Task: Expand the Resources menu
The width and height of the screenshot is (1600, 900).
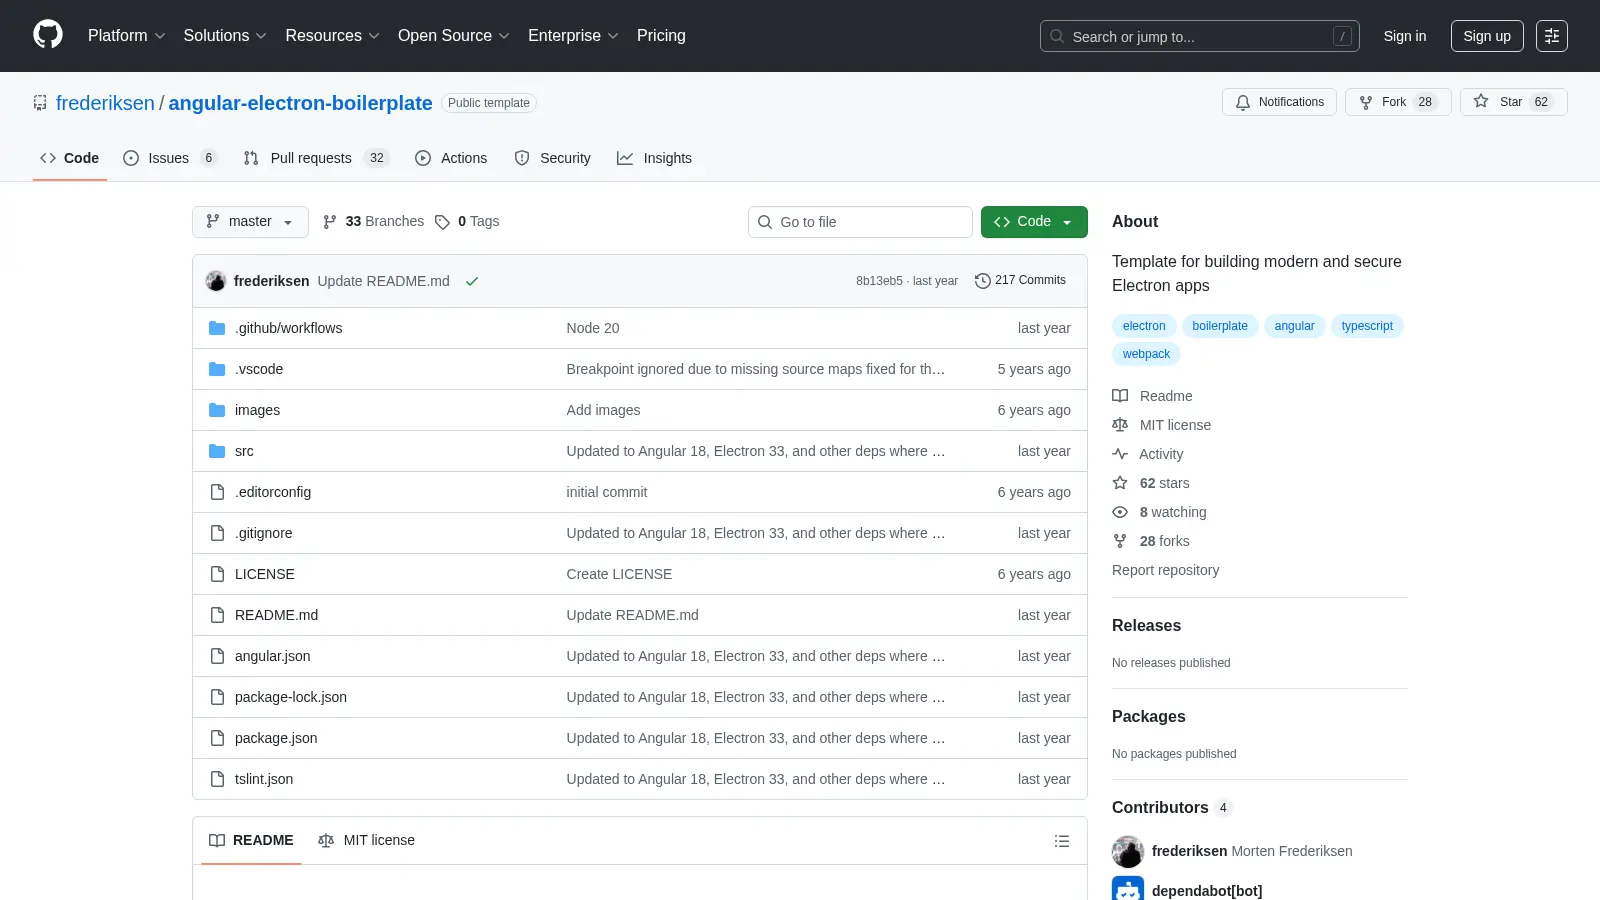Action: (x=332, y=36)
